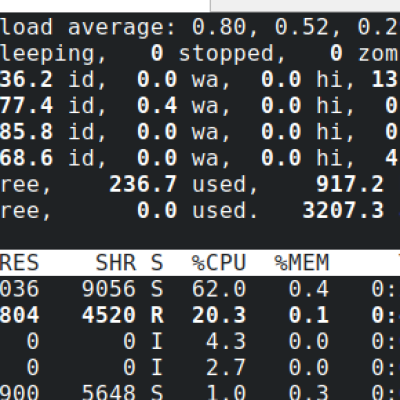The image size is (400, 400).
Task: Click the 0.4 wa value
Action: [157, 105]
